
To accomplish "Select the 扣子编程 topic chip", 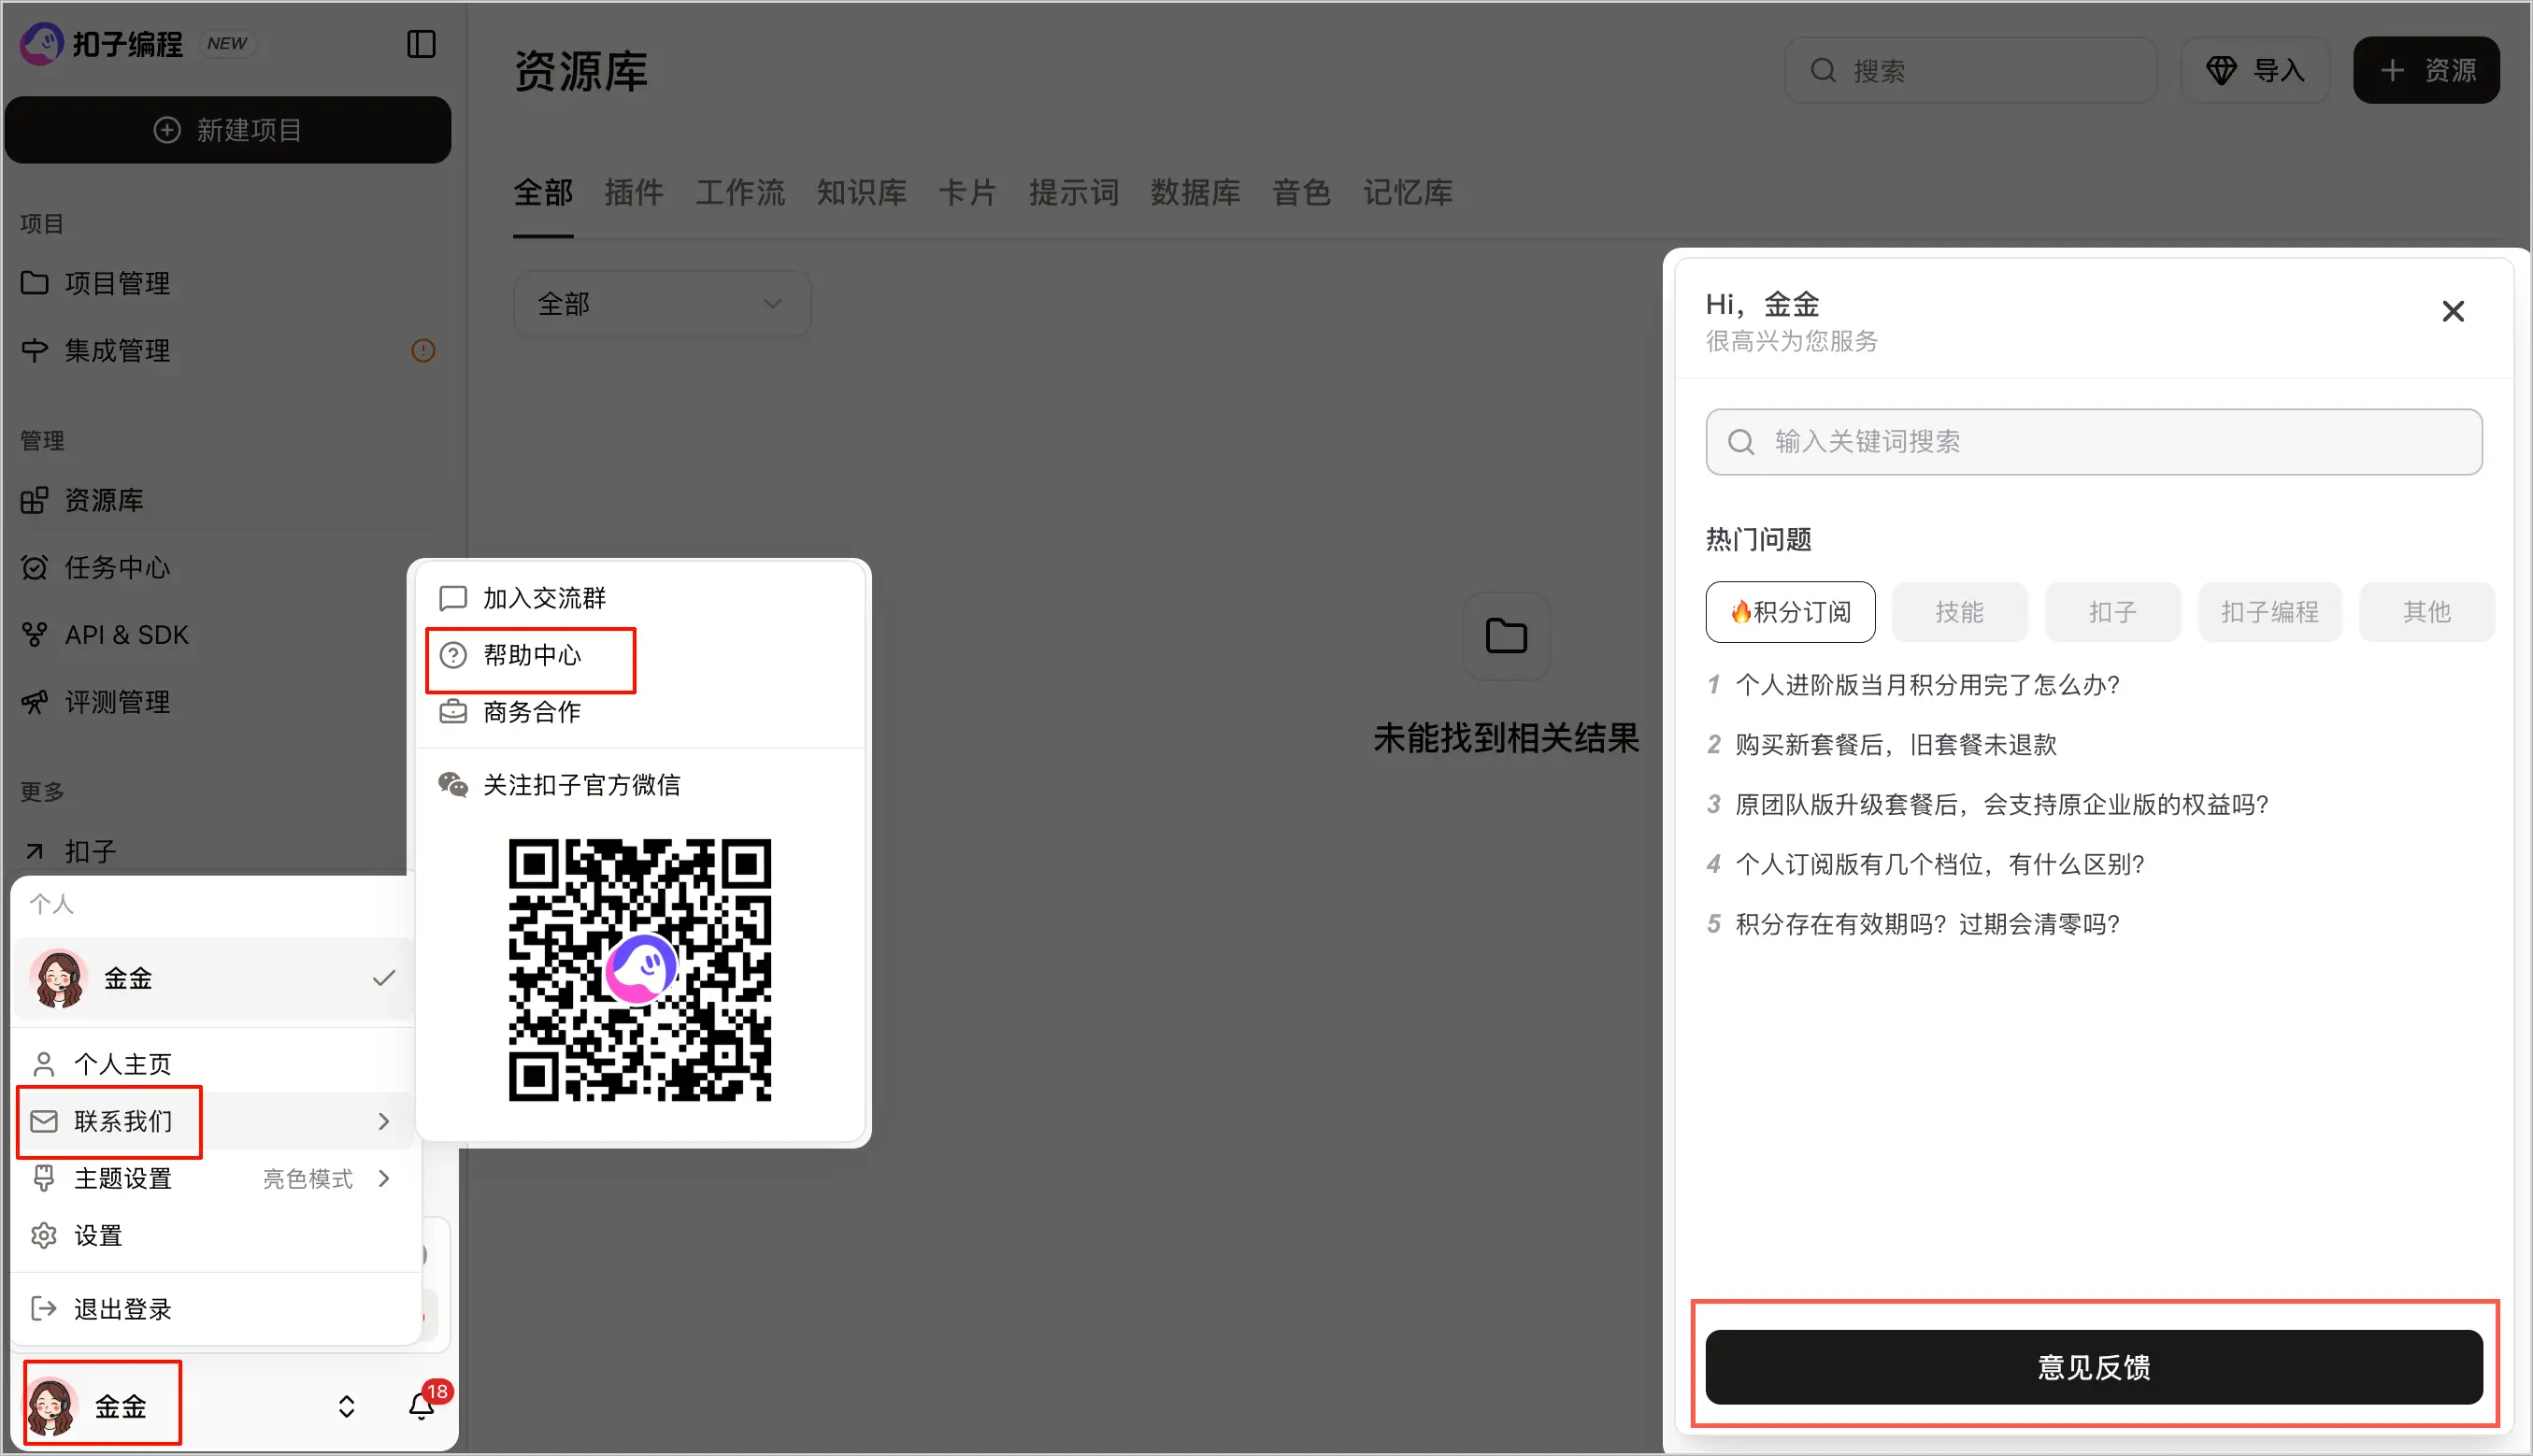I will click(x=2269, y=611).
